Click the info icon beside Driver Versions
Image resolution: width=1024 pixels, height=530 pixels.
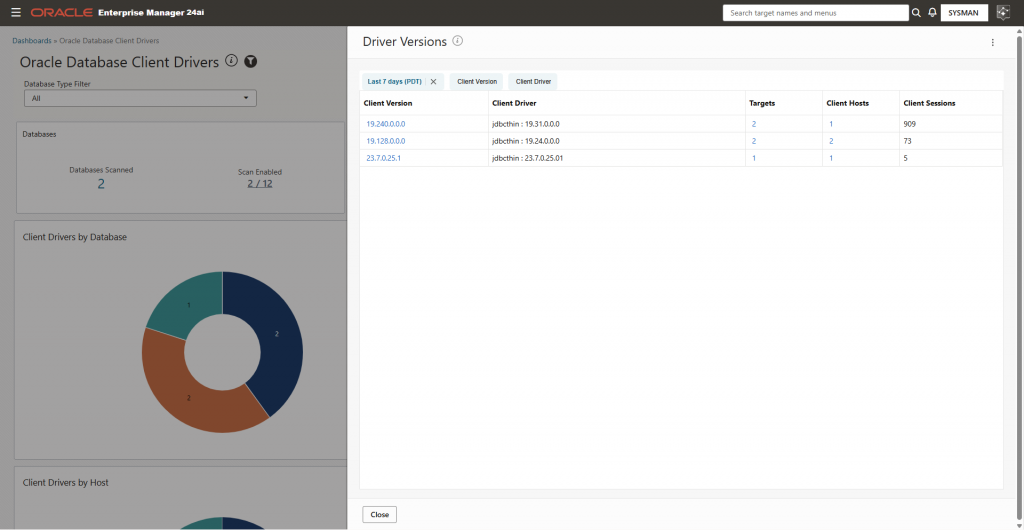(x=458, y=41)
